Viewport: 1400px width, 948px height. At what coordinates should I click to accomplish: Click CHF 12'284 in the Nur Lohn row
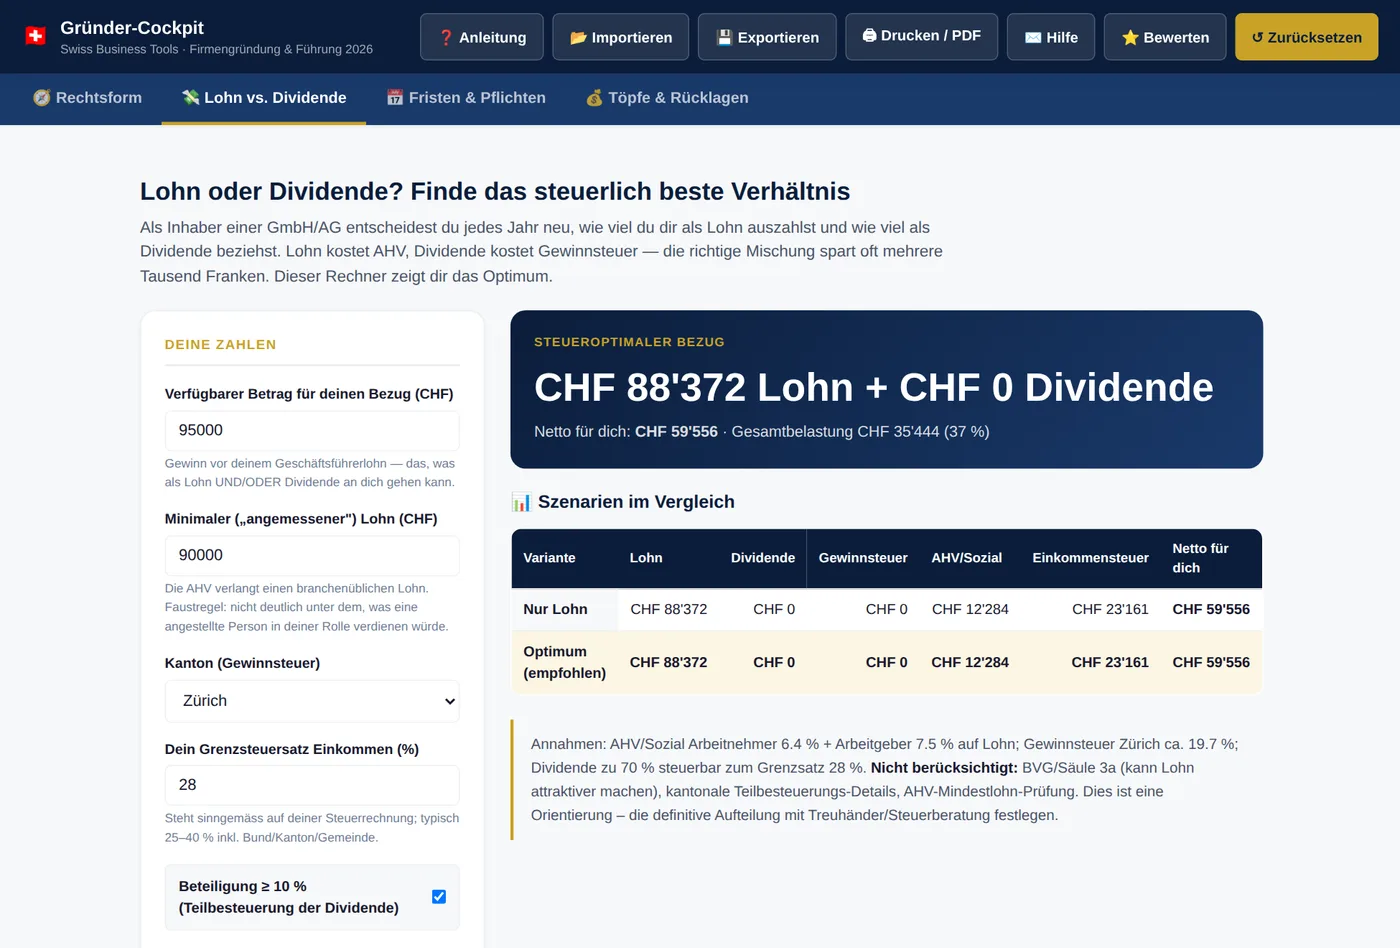click(x=970, y=609)
